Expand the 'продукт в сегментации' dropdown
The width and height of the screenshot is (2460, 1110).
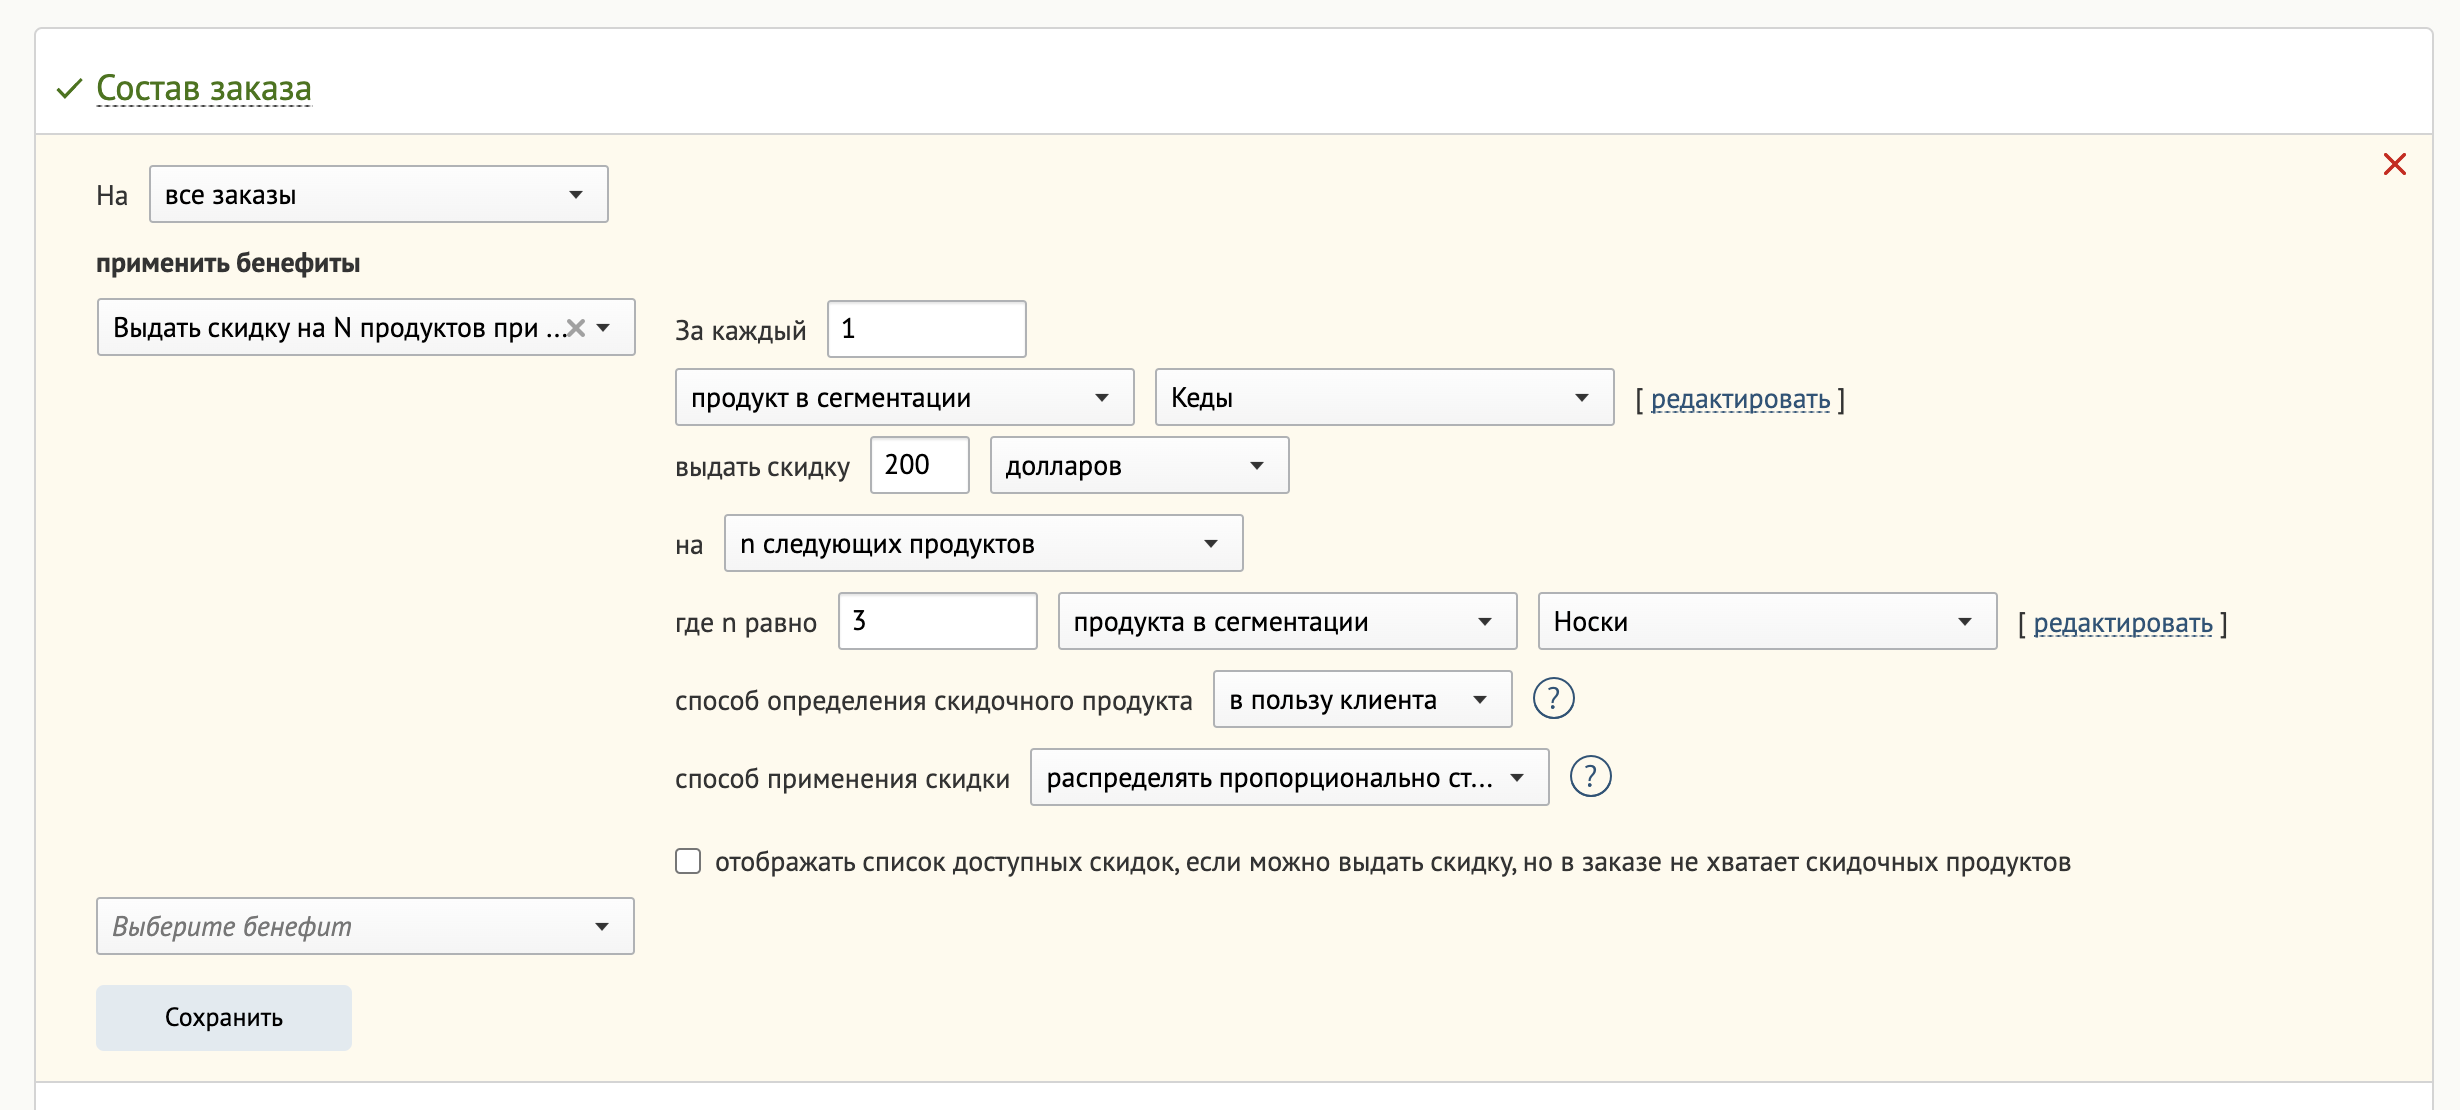coord(904,397)
